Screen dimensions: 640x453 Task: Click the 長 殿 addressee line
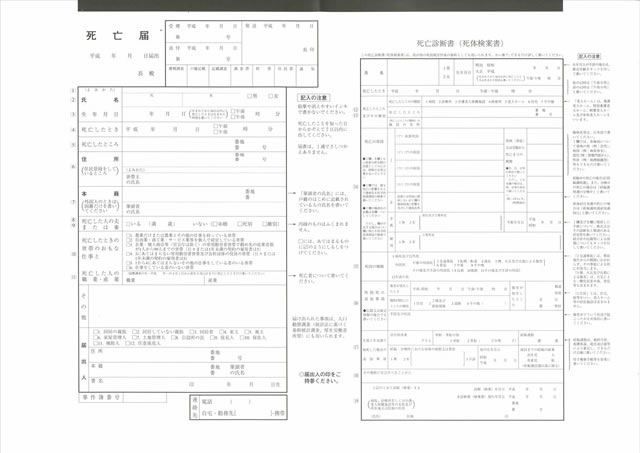click(x=146, y=73)
